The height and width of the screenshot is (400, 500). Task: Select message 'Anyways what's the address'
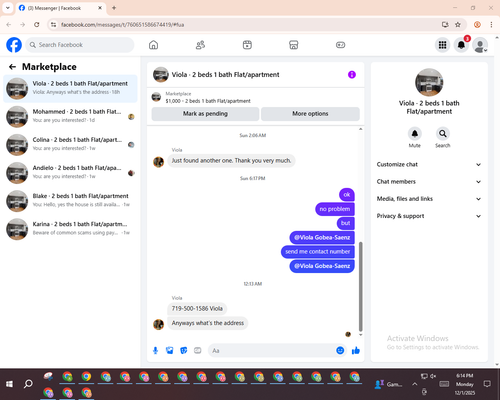coord(208,323)
